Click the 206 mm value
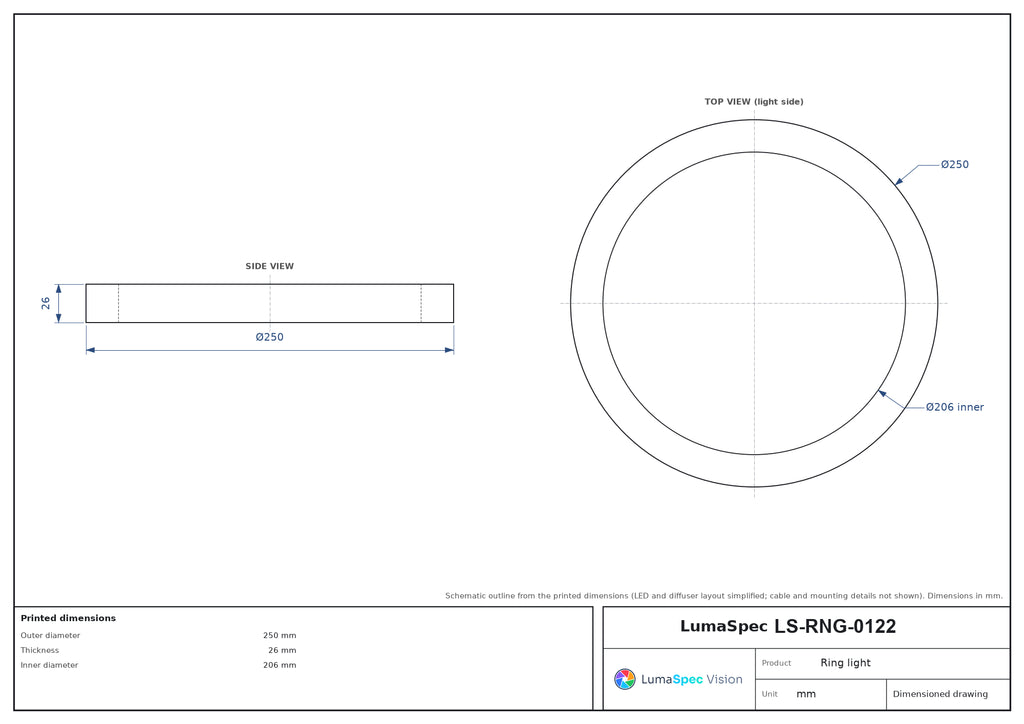The width and height of the screenshot is (1024, 724). tap(280, 665)
